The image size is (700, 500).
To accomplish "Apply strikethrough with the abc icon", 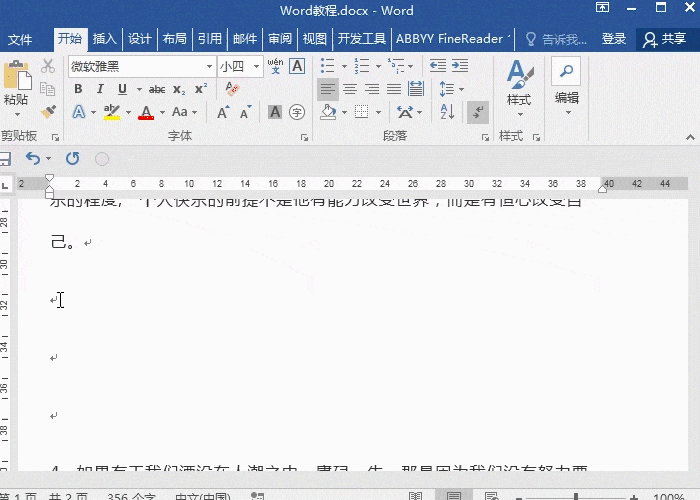I will tap(157, 89).
